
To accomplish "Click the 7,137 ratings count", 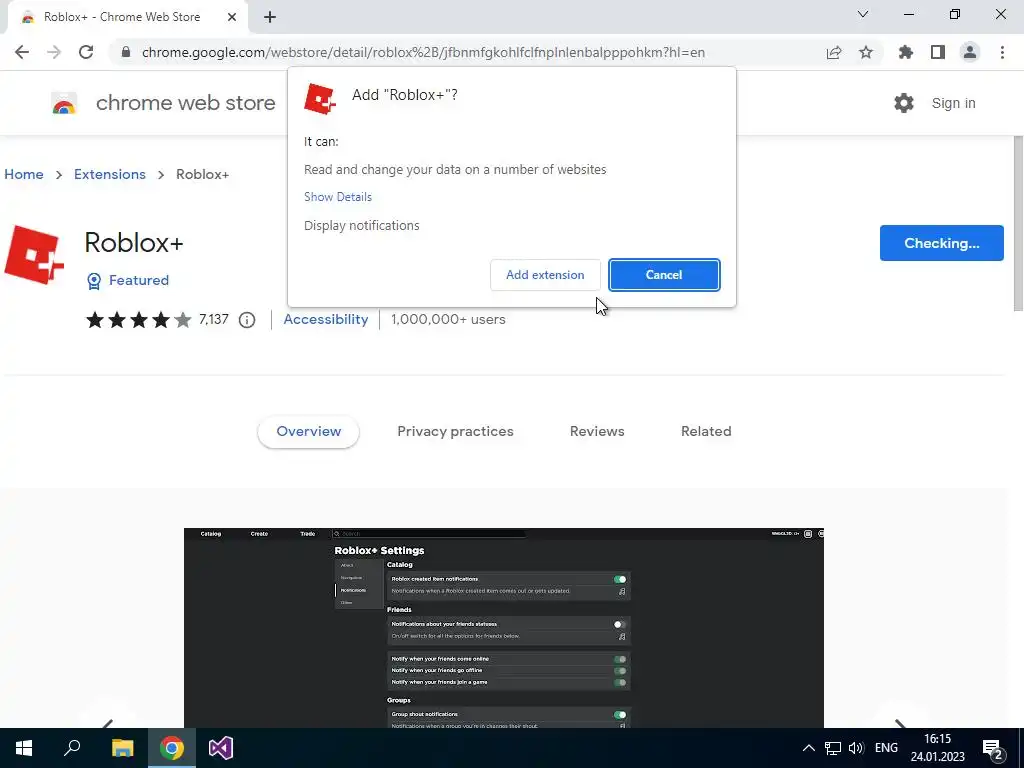I will click(214, 319).
